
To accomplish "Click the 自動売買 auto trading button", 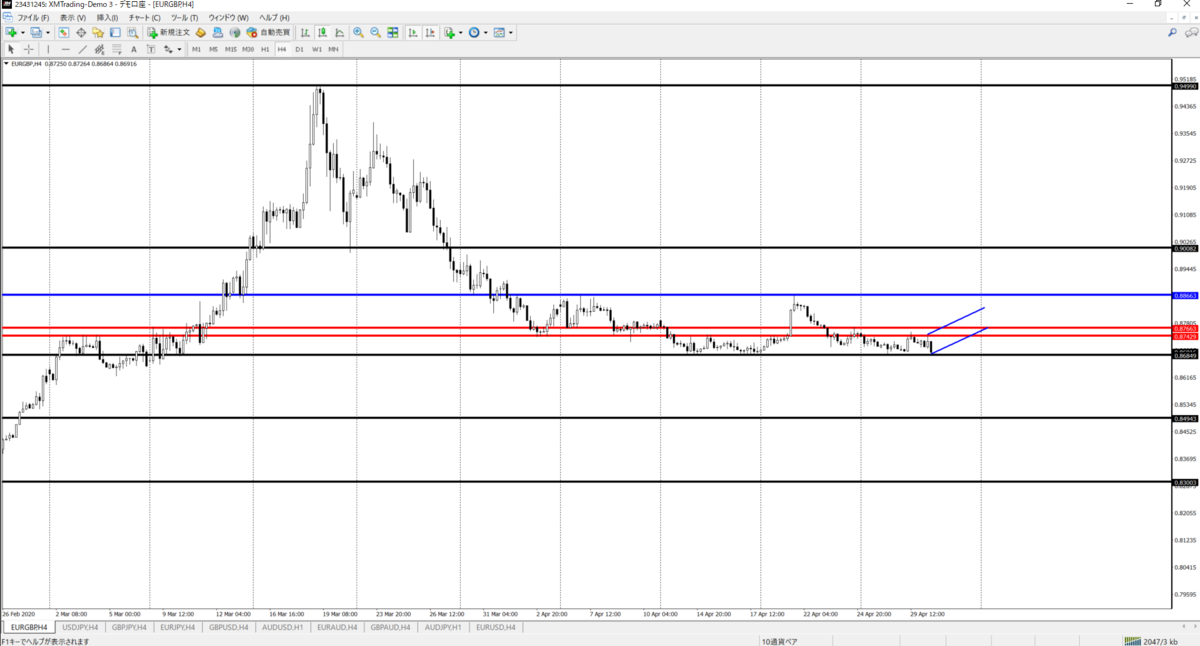I will click(268, 32).
